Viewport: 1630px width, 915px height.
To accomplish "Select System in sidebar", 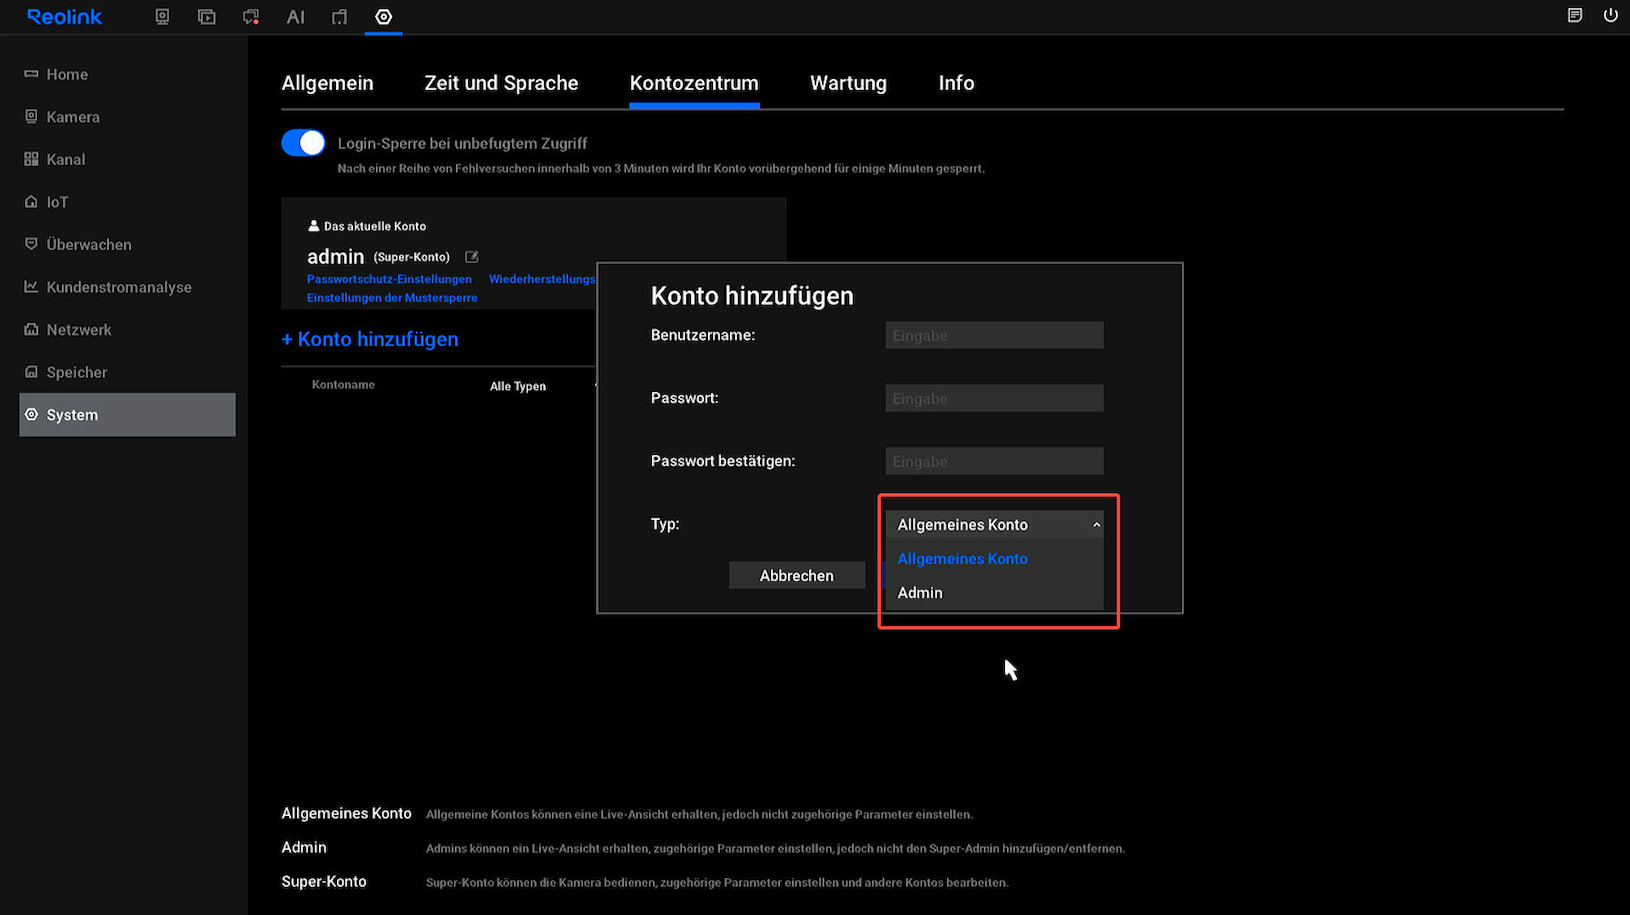I will pyautogui.click(x=127, y=414).
